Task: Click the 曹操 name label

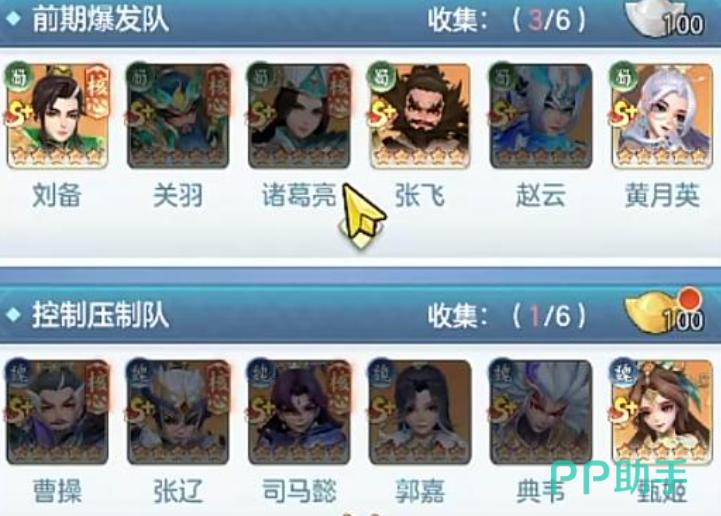Action: pyautogui.click(x=57, y=491)
